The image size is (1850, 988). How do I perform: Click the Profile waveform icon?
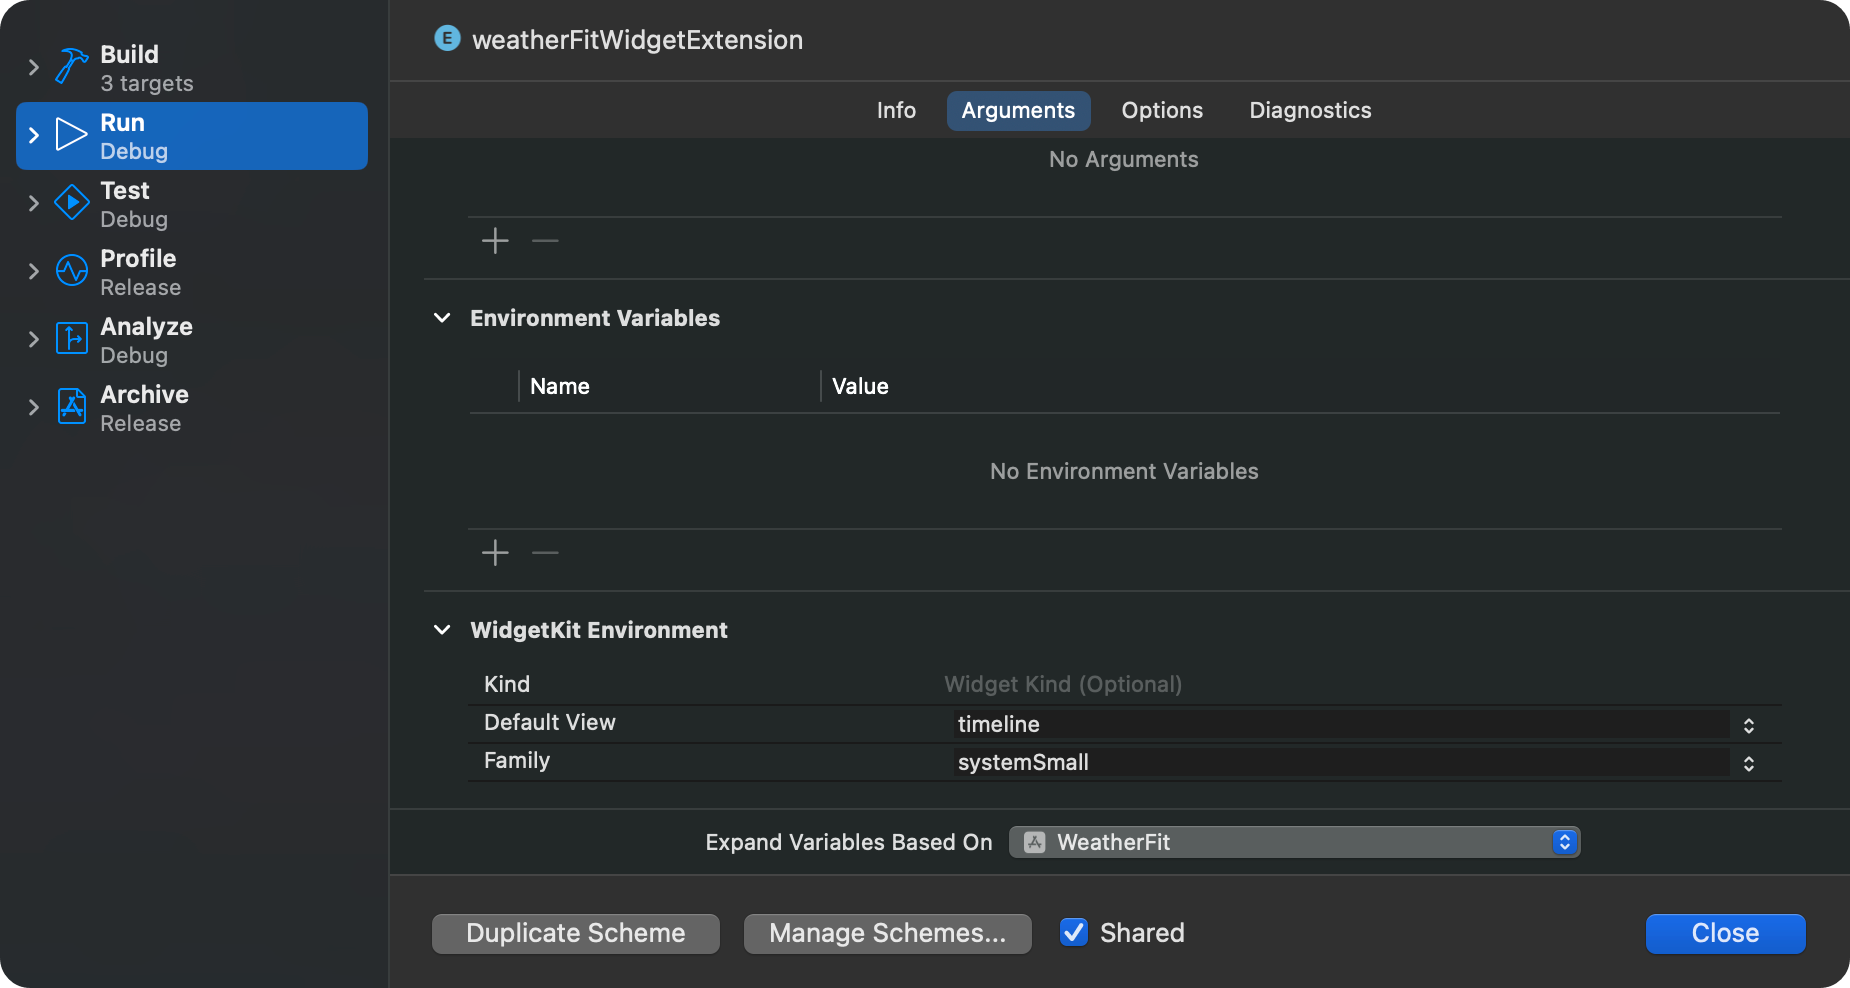[71, 270]
